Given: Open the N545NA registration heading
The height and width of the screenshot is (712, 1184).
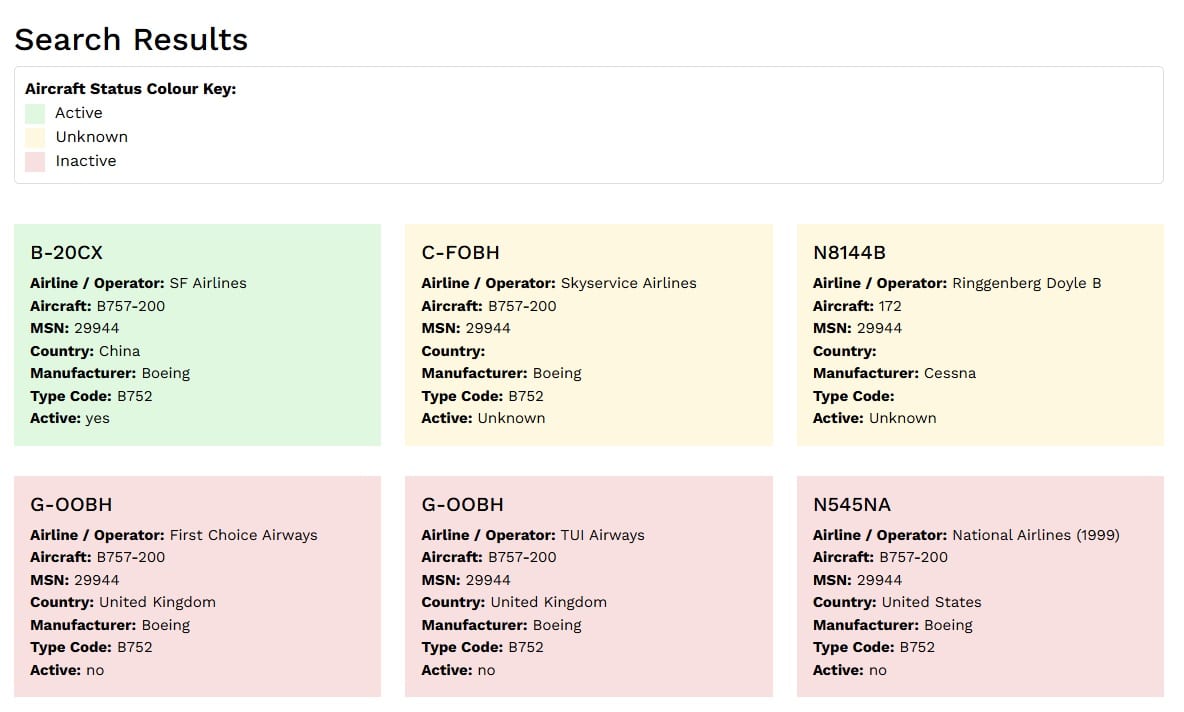Looking at the screenshot, I should (851, 504).
